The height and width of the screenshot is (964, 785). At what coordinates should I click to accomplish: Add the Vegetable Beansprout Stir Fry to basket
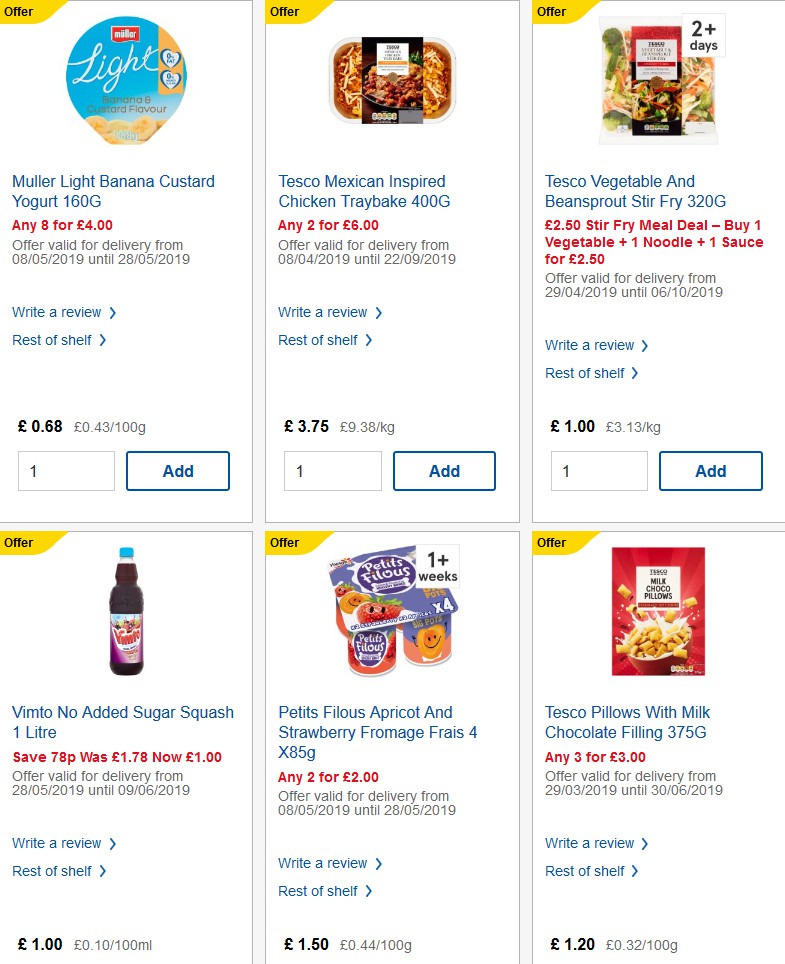[x=710, y=470]
